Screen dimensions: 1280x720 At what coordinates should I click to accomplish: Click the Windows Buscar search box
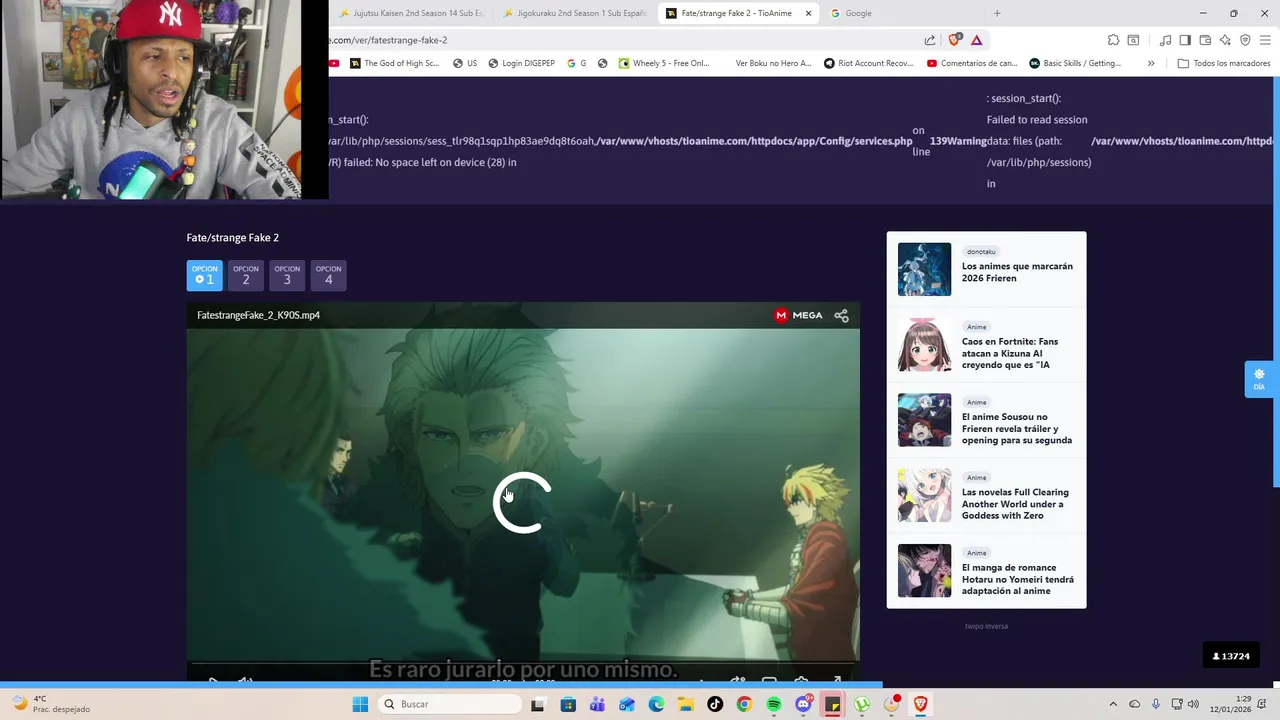450,704
